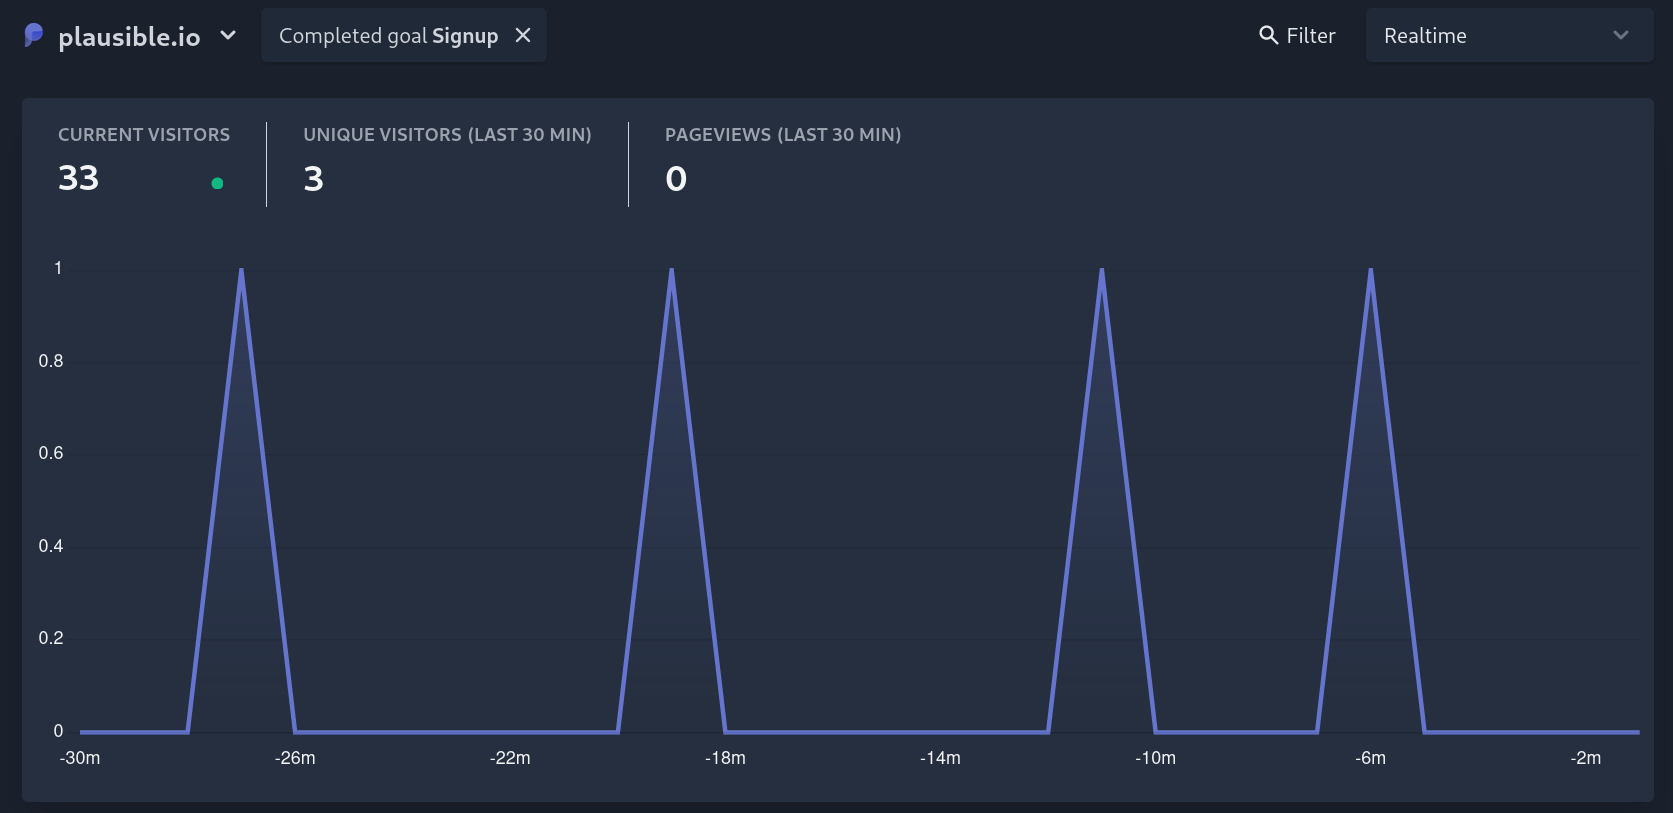This screenshot has height=813, width=1673.
Task: Remove the Completed goal Signup filter
Action: 523,35
